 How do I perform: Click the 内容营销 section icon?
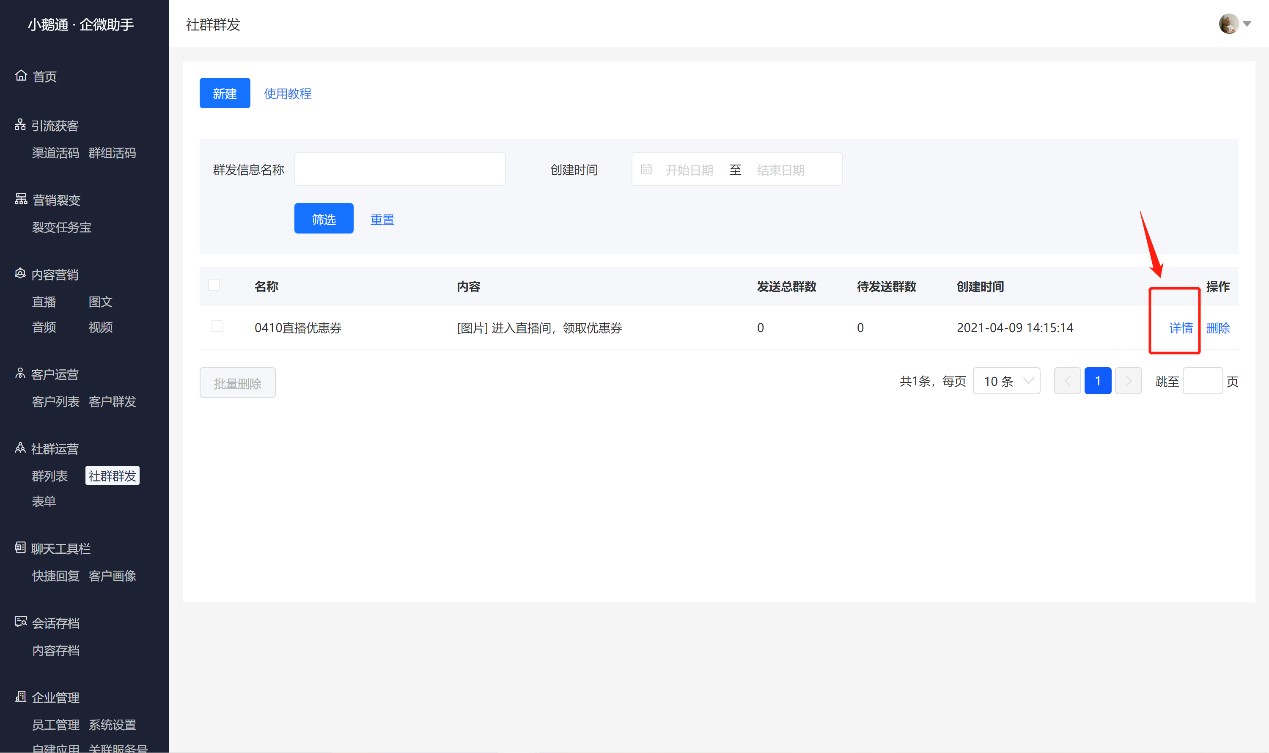pos(21,274)
